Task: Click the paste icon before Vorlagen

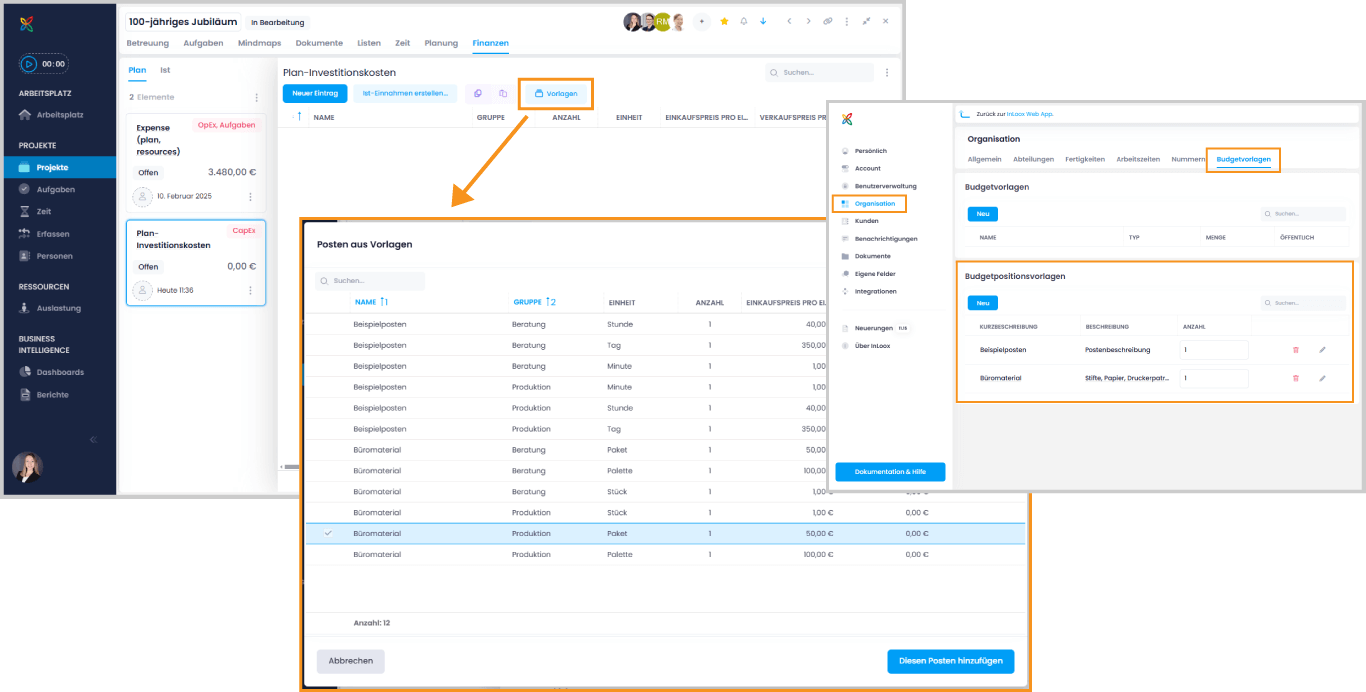Action: 503,93
